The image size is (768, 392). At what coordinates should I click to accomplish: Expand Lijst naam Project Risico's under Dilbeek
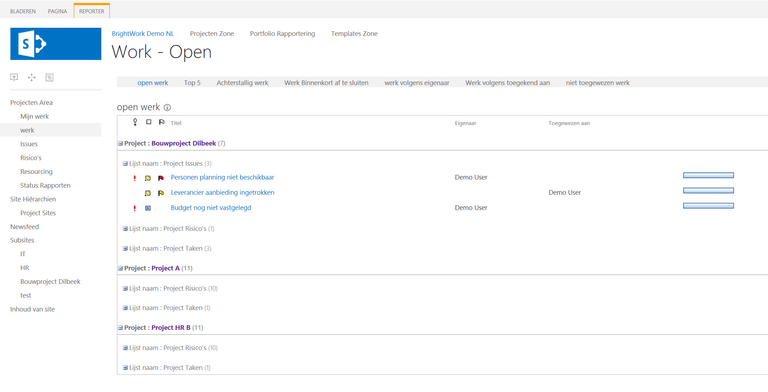pyautogui.click(x=125, y=229)
